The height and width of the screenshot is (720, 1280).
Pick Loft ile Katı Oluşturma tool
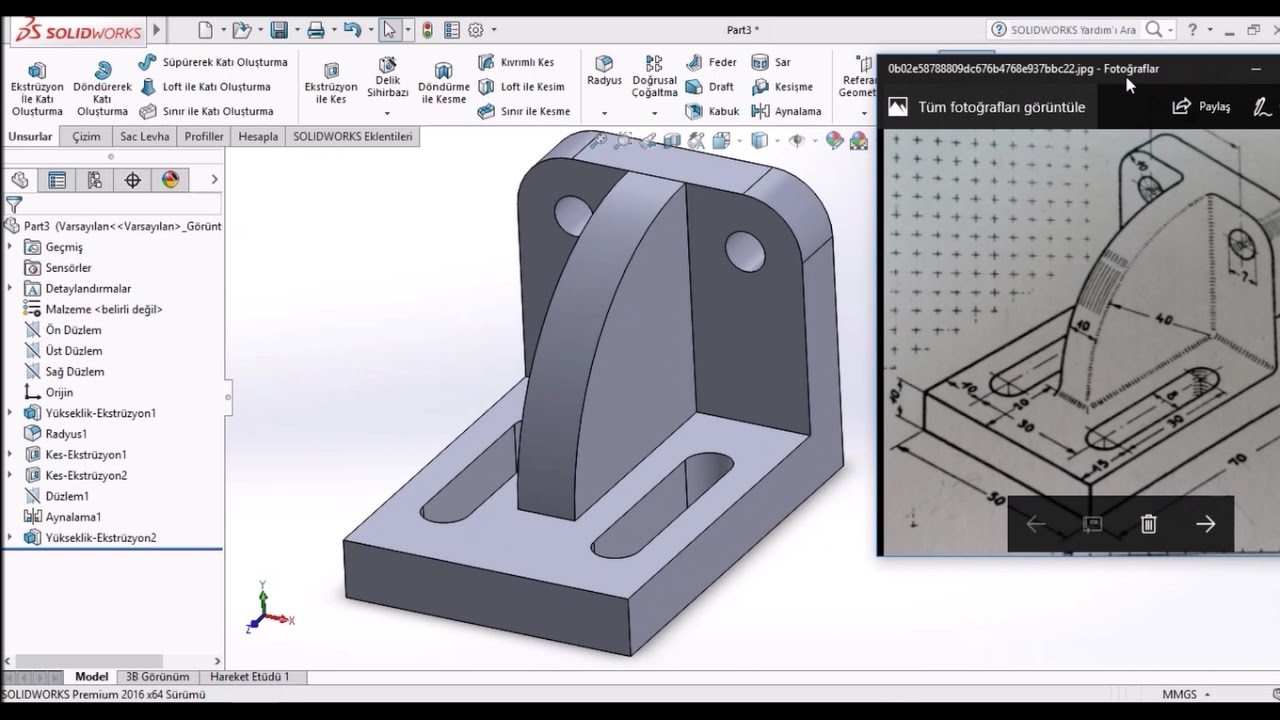[205, 87]
